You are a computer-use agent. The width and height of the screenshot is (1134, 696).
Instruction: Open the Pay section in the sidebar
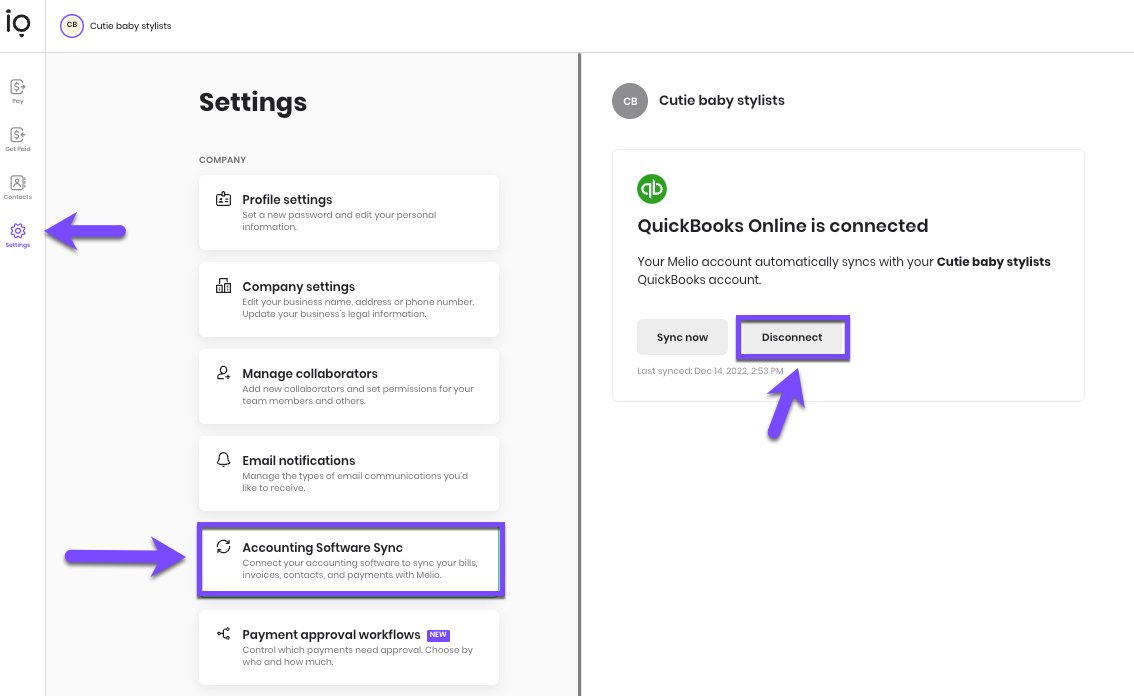click(x=18, y=91)
